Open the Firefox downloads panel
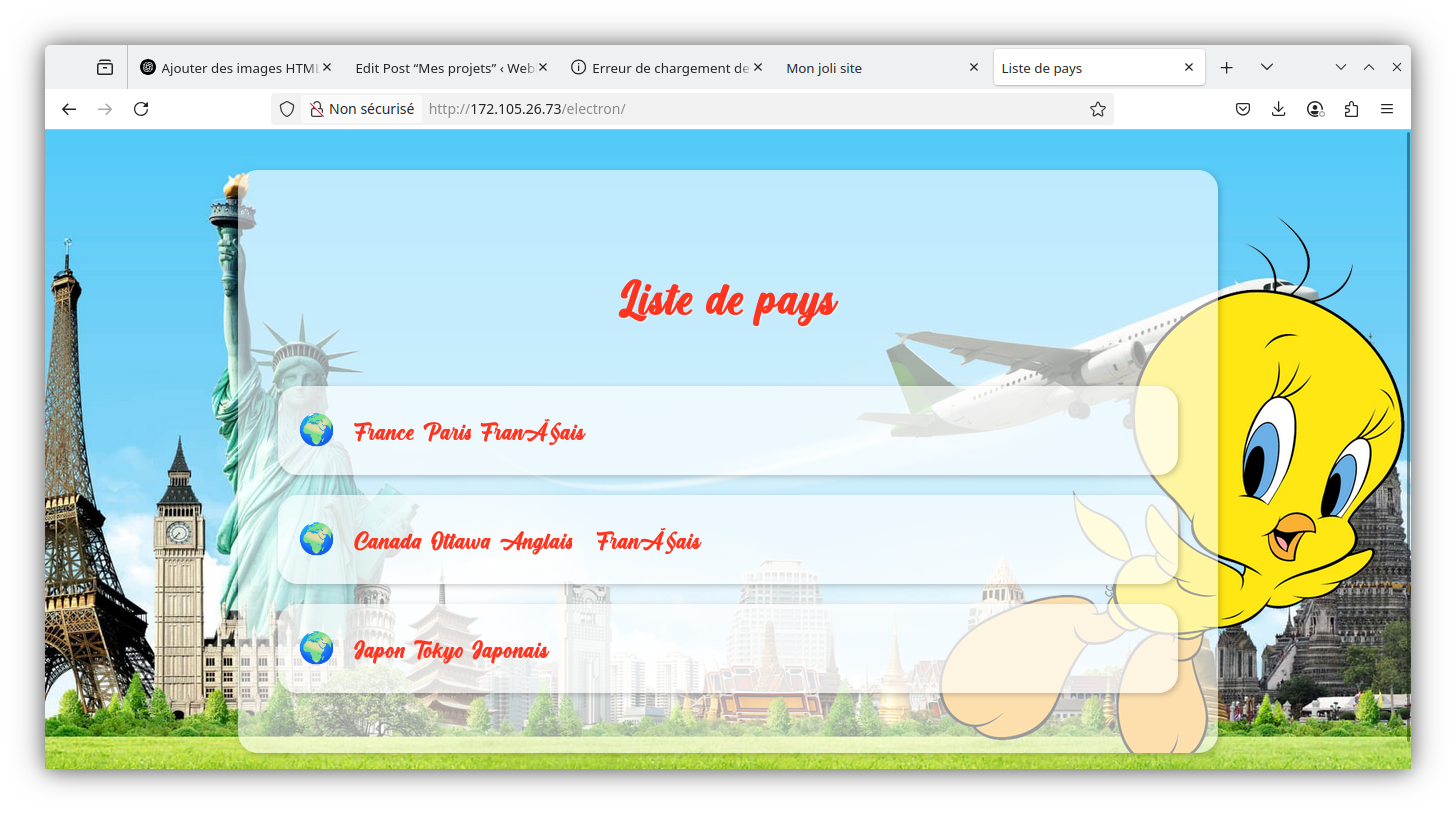1456x814 pixels. pos(1278,109)
